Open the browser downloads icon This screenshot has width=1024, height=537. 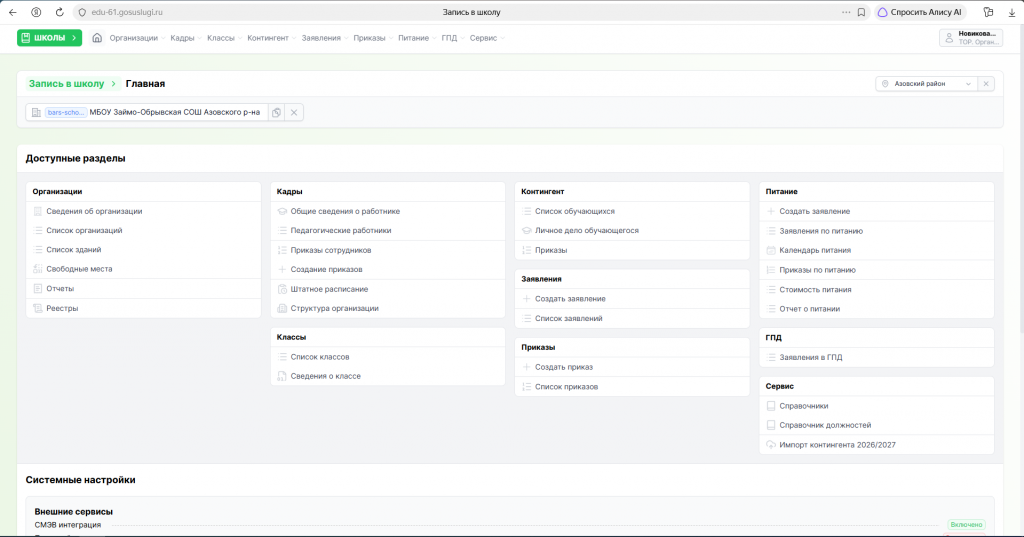pos(1012,12)
